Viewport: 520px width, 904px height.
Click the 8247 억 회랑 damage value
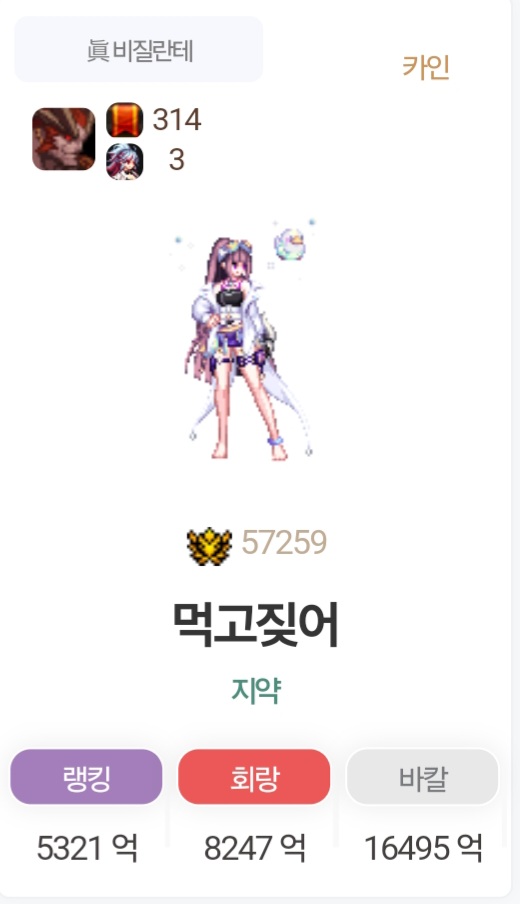(x=255, y=848)
